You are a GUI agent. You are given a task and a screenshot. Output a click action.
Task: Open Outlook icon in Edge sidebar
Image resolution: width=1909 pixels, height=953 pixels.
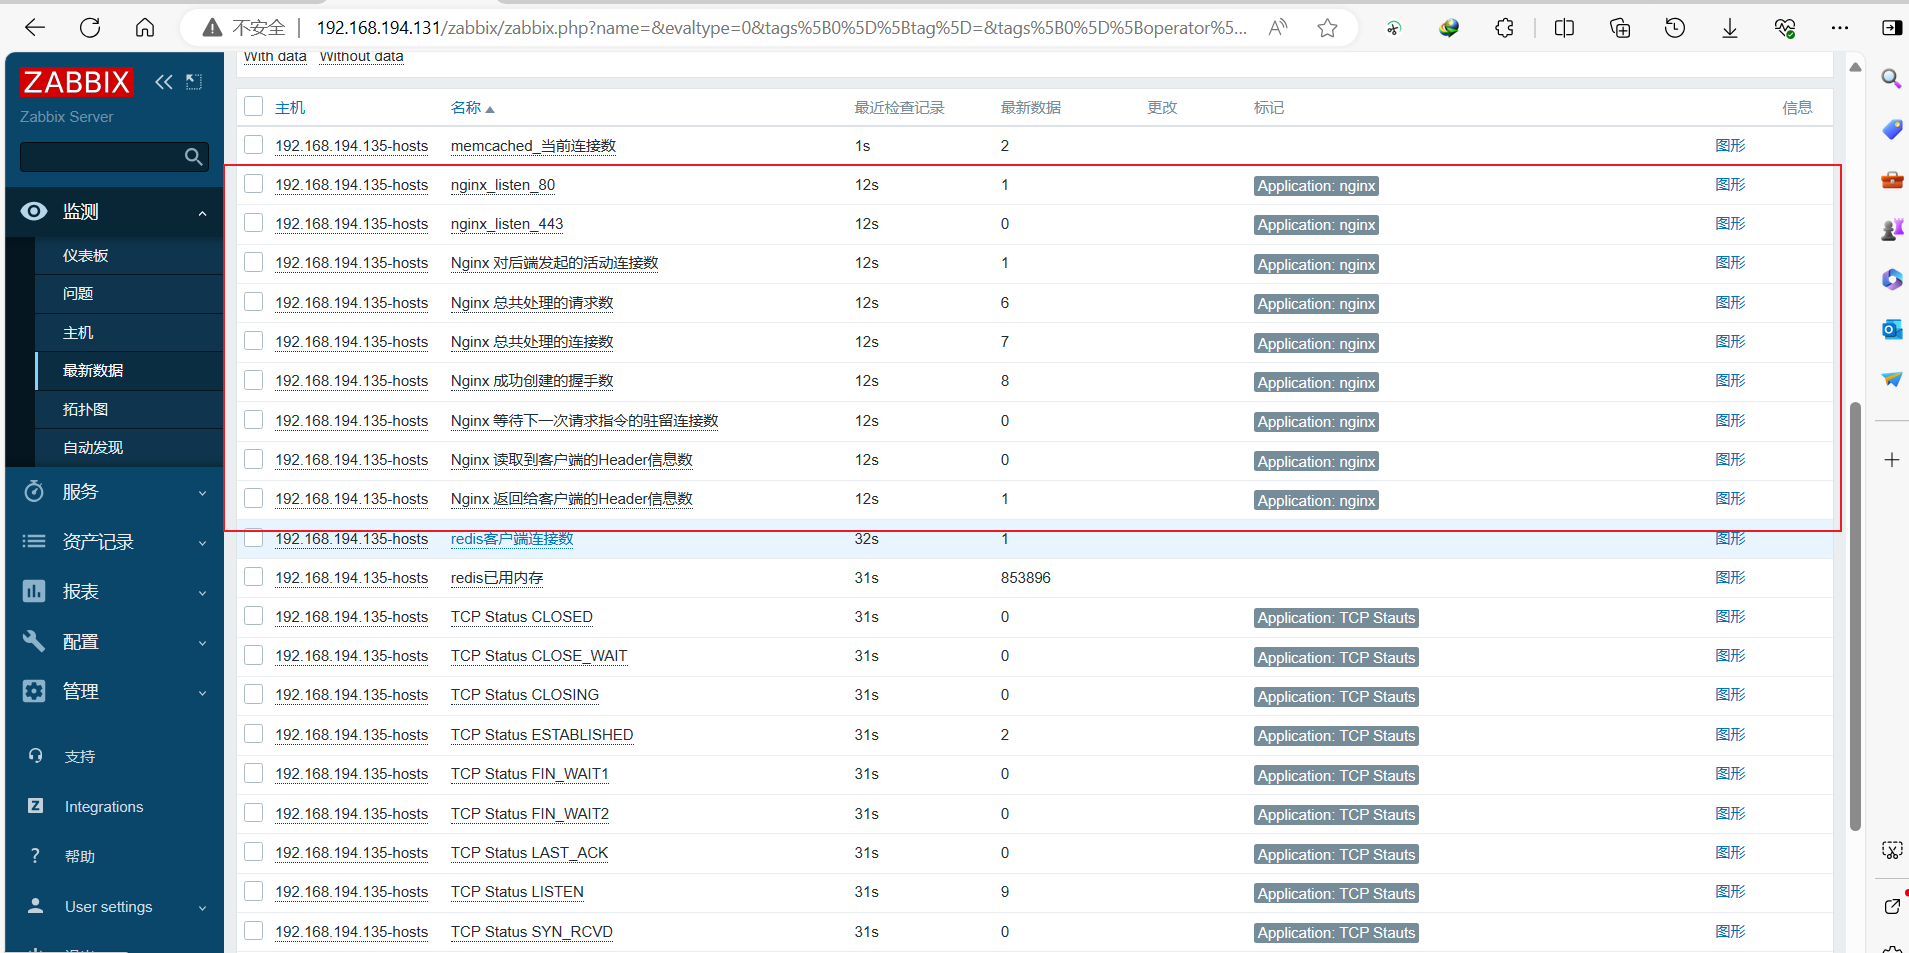1891,329
